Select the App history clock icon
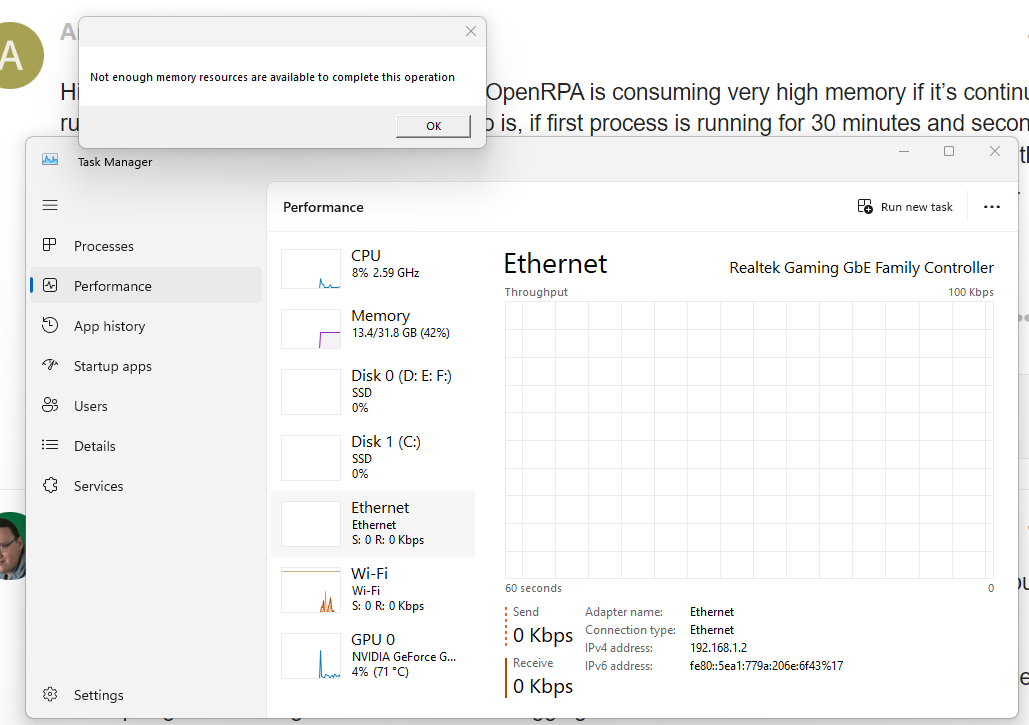 50,326
